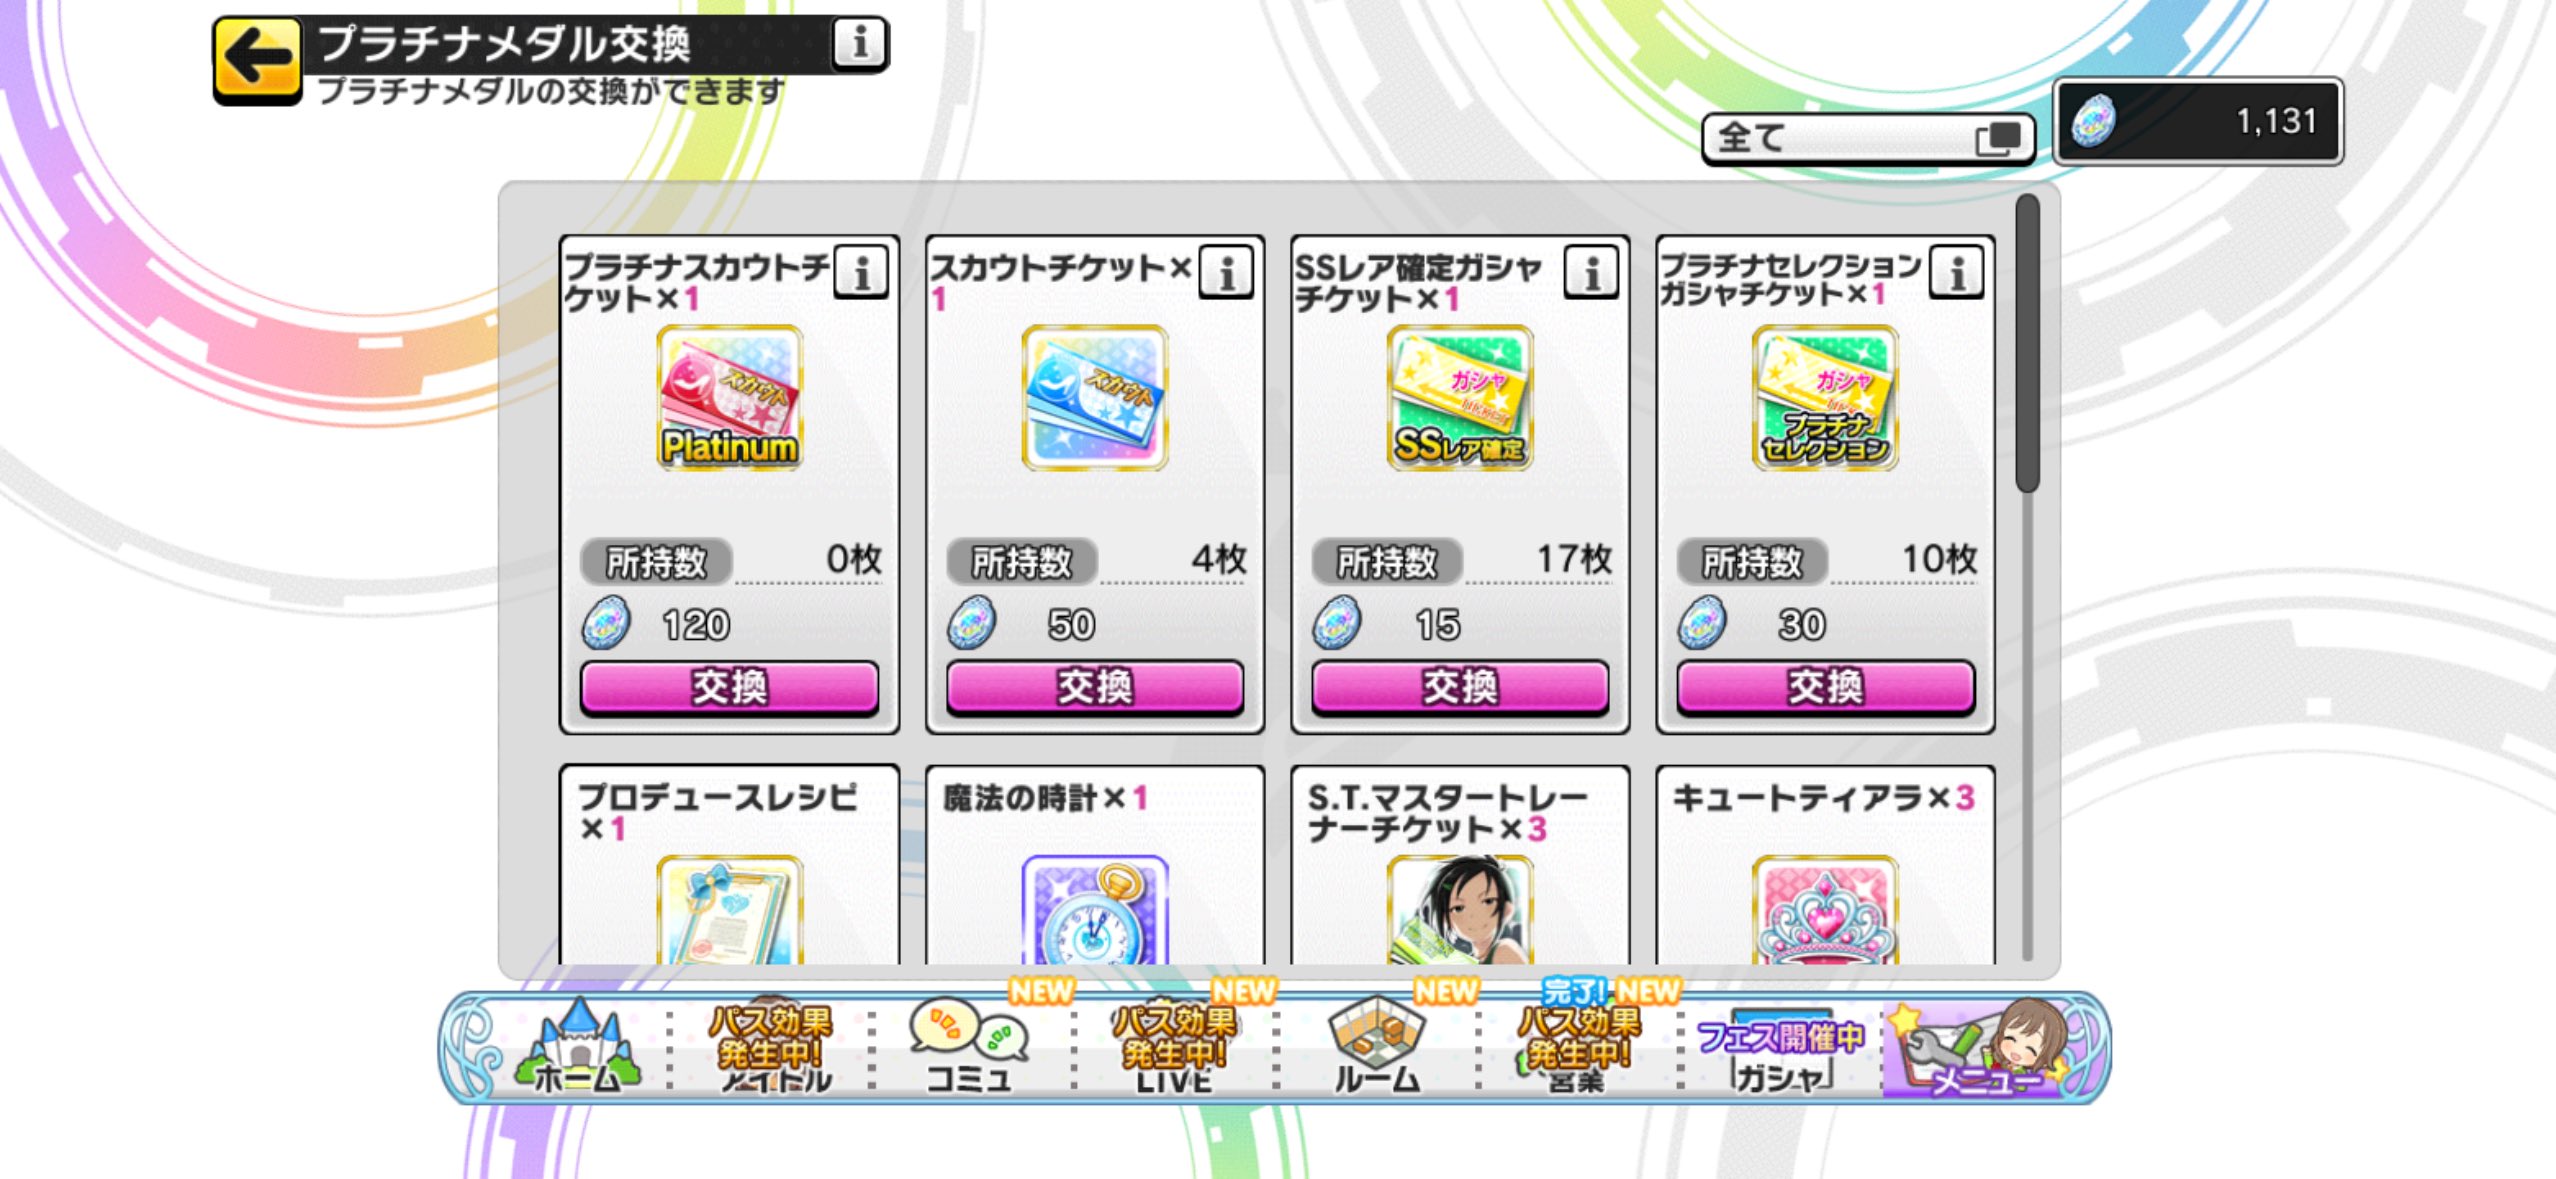Image resolution: width=2556 pixels, height=1179 pixels.
Task: Select the キュートティアラ tiara thumbnail
Action: pos(1826,910)
